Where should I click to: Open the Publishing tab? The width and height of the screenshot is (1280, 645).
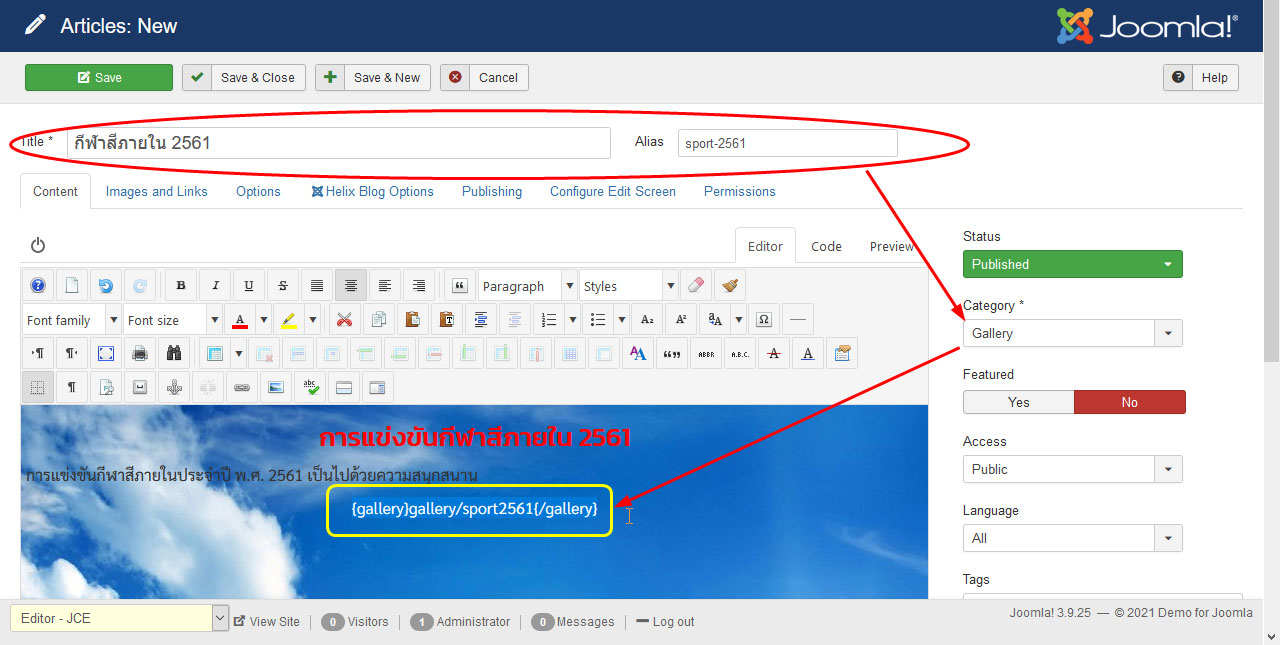pos(491,191)
